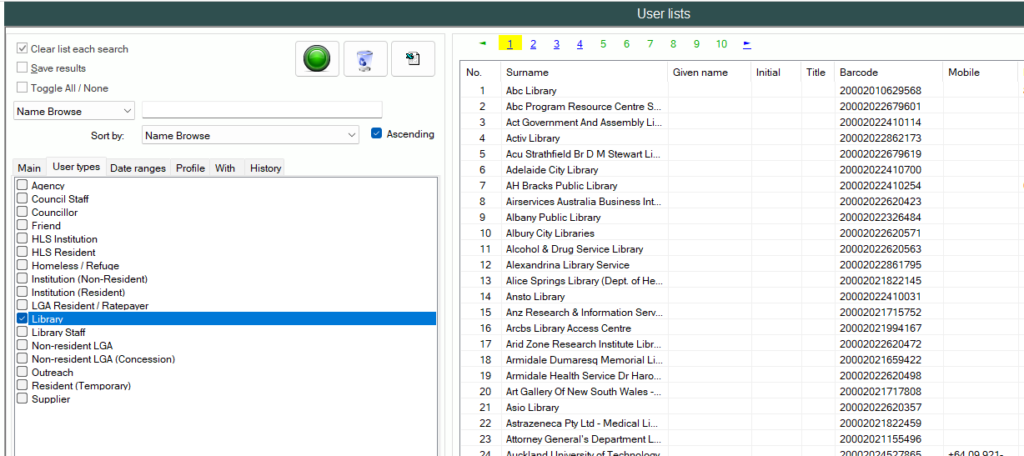
Task: Uncheck the Ascending checkbox
Action: click(x=376, y=133)
